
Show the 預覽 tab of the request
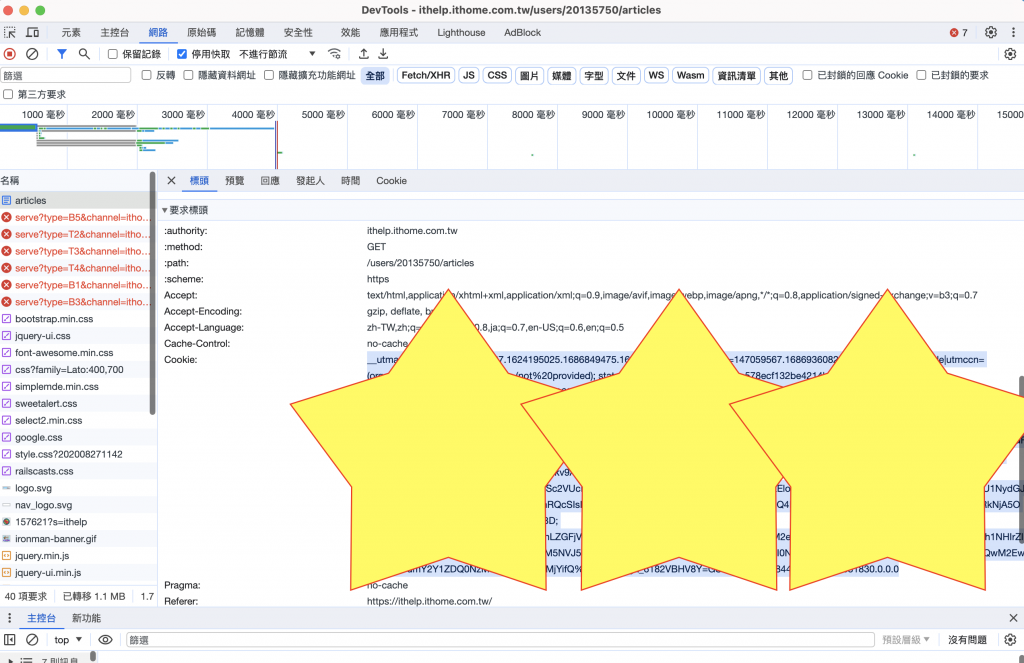pyautogui.click(x=234, y=181)
